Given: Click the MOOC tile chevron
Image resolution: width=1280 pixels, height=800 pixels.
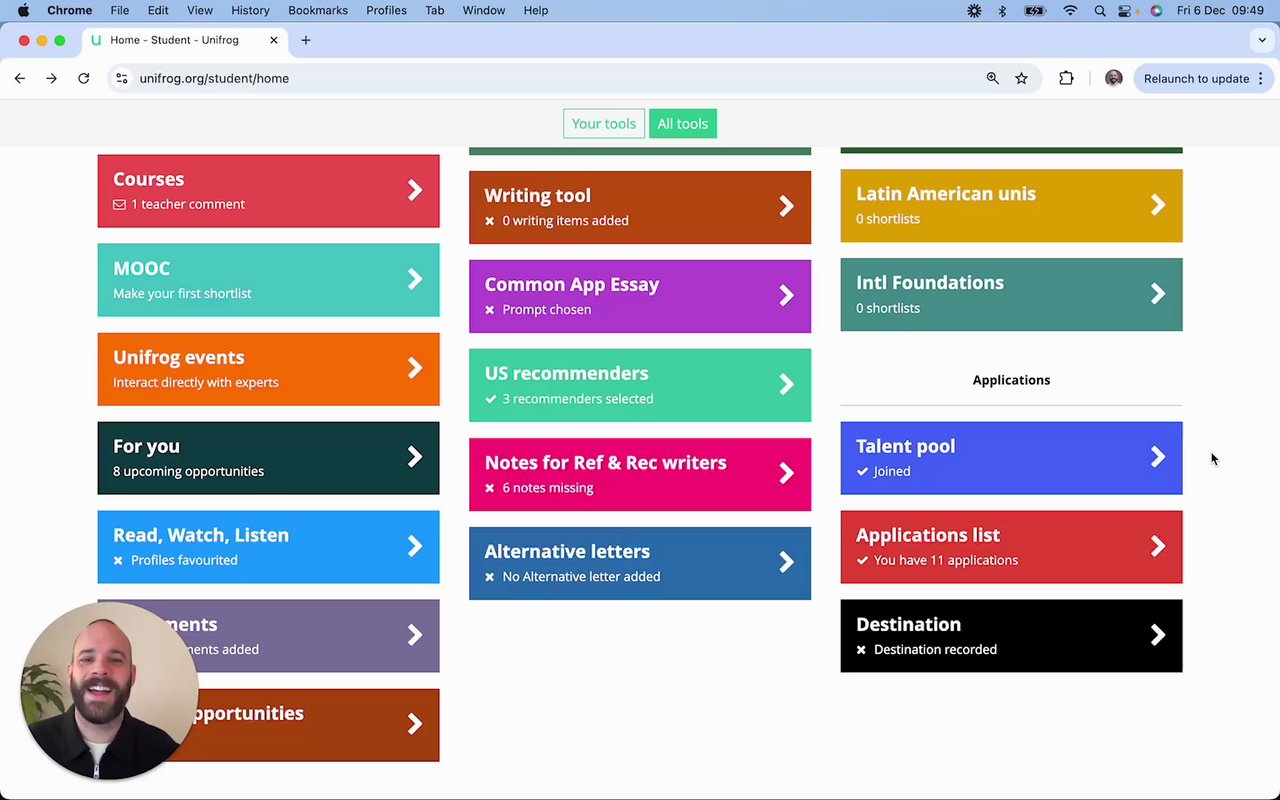Looking at the screenshot, I should [x=415, y=279].
